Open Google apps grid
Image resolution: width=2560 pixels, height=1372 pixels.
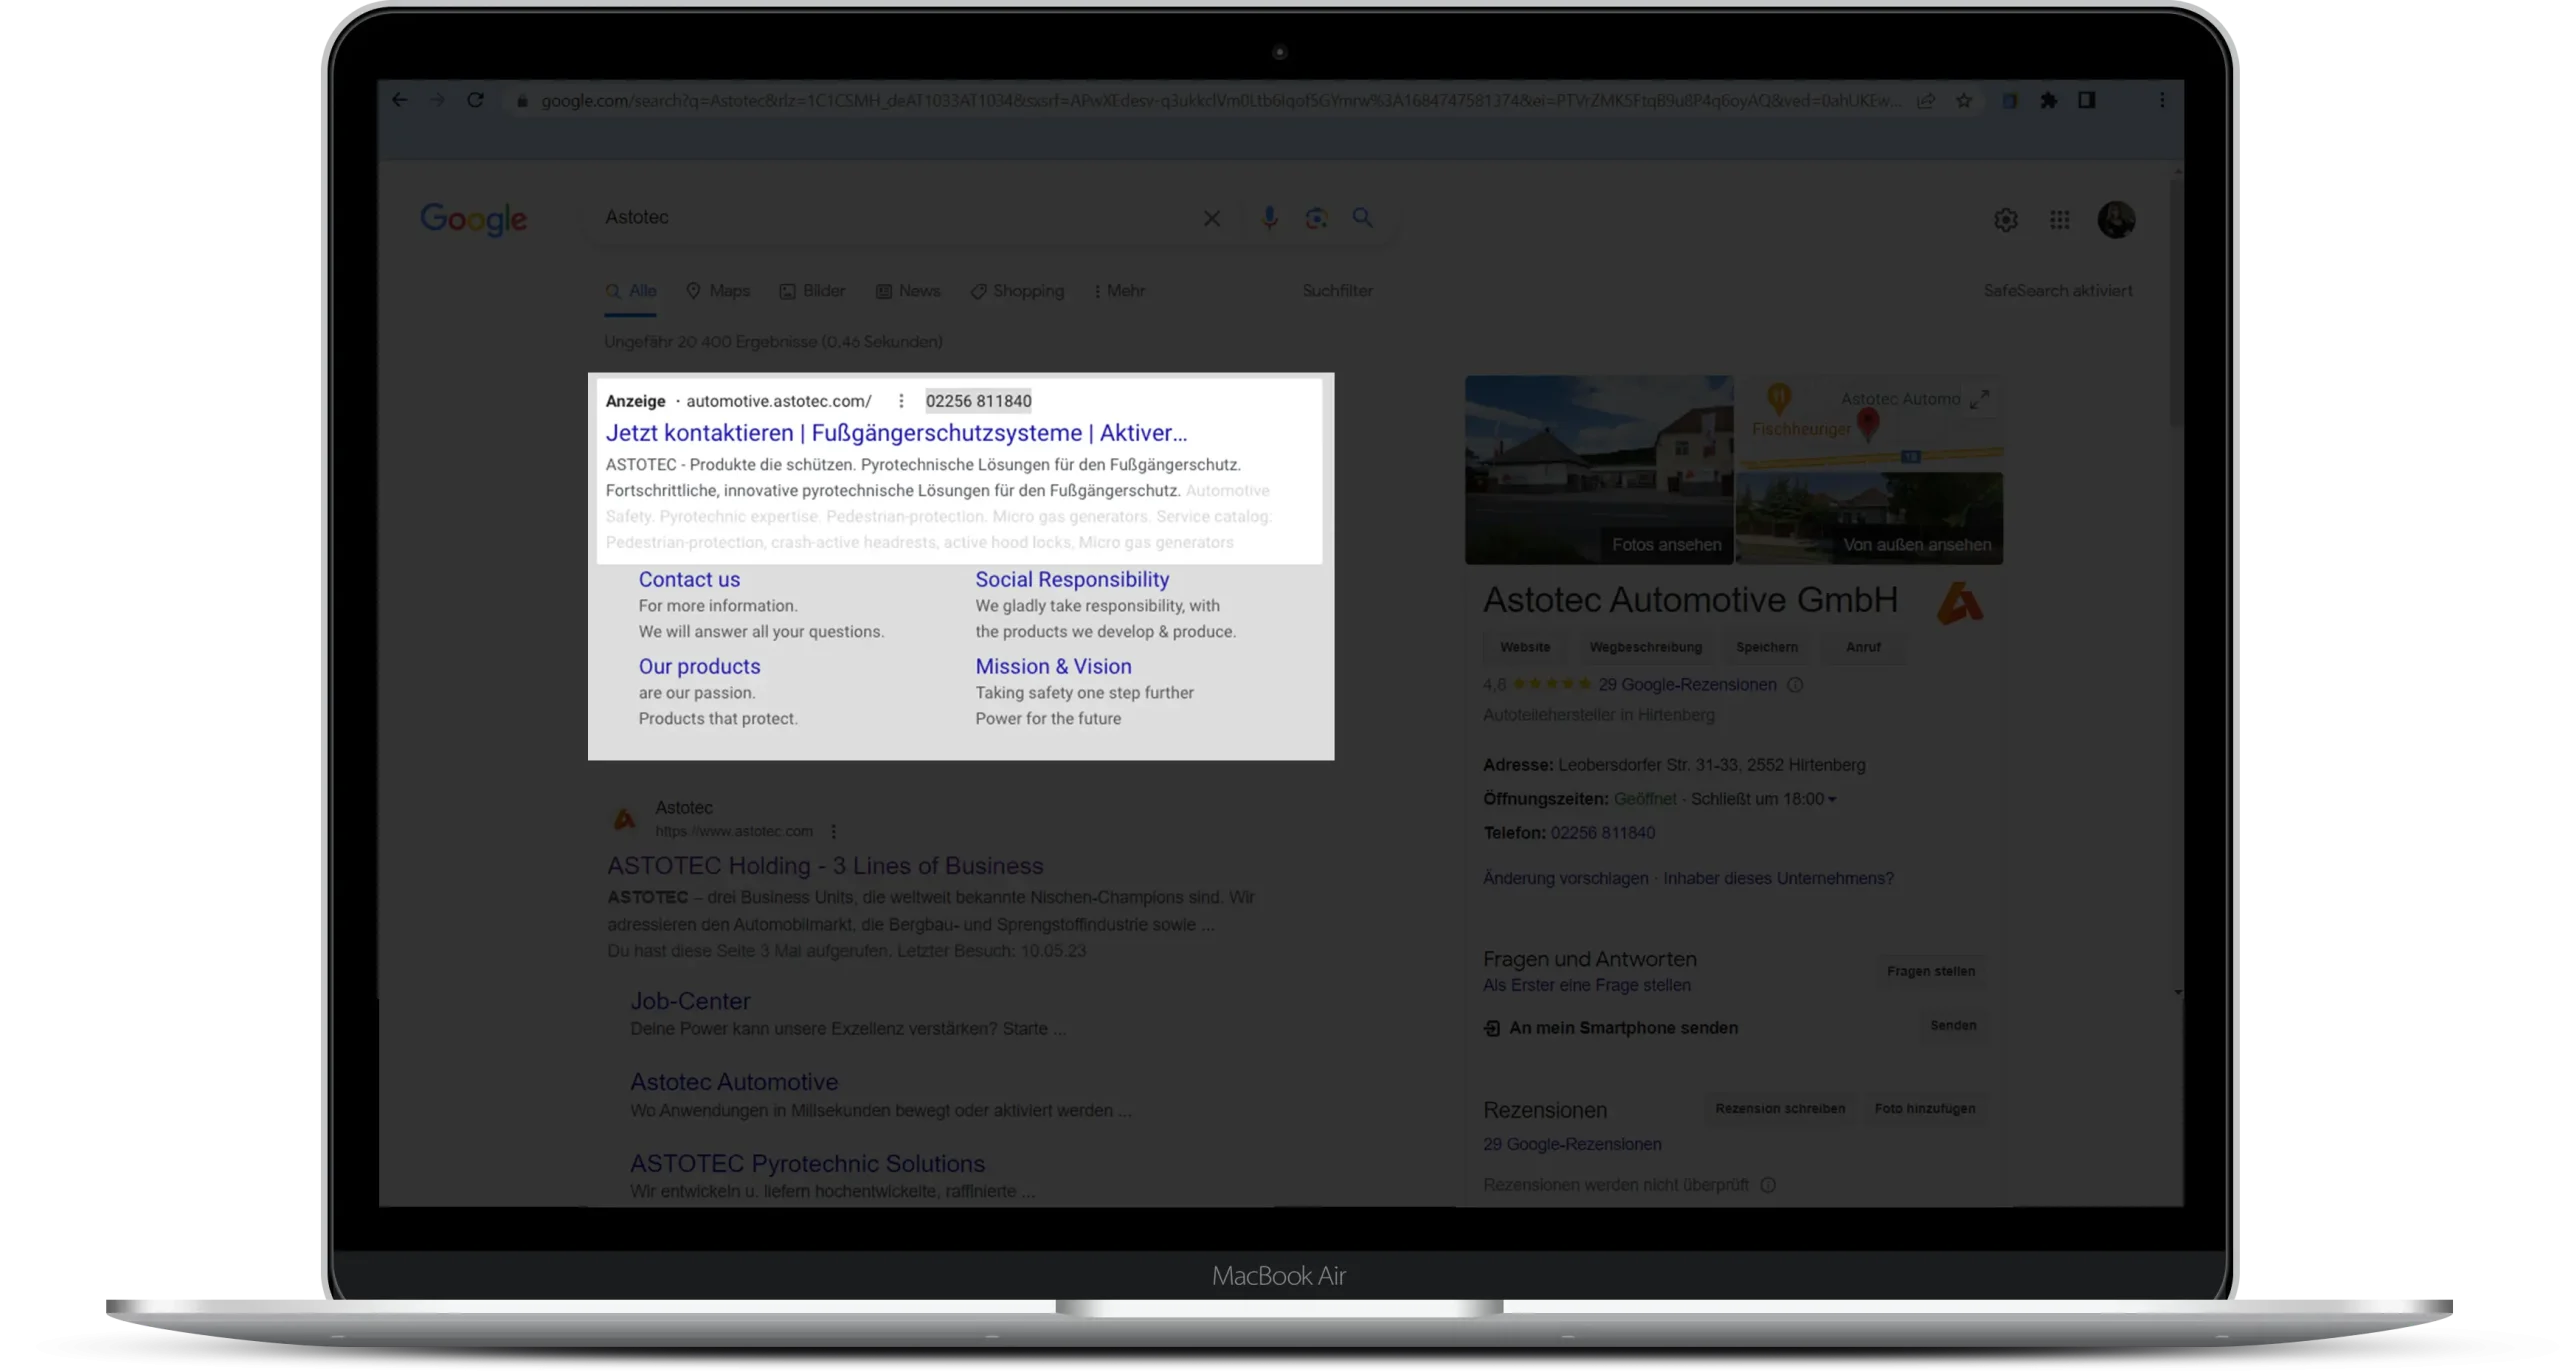[2059, 219]
